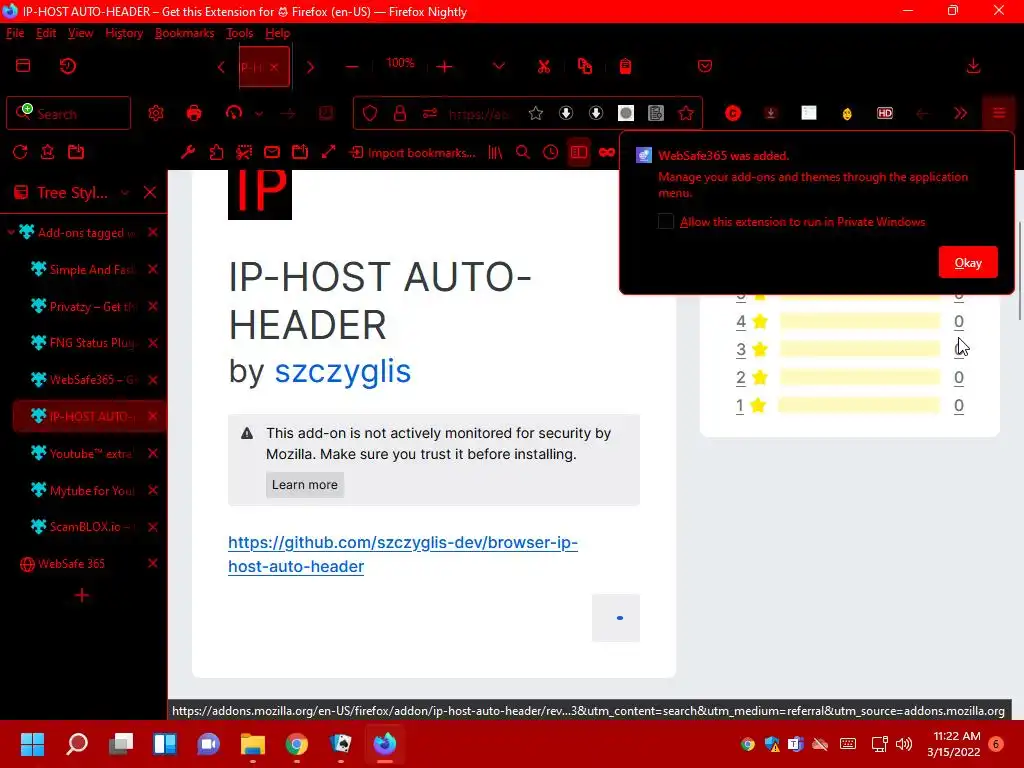Open the email link envelope icon
This screenshot has width=1024, height=768.
(272, 152)
